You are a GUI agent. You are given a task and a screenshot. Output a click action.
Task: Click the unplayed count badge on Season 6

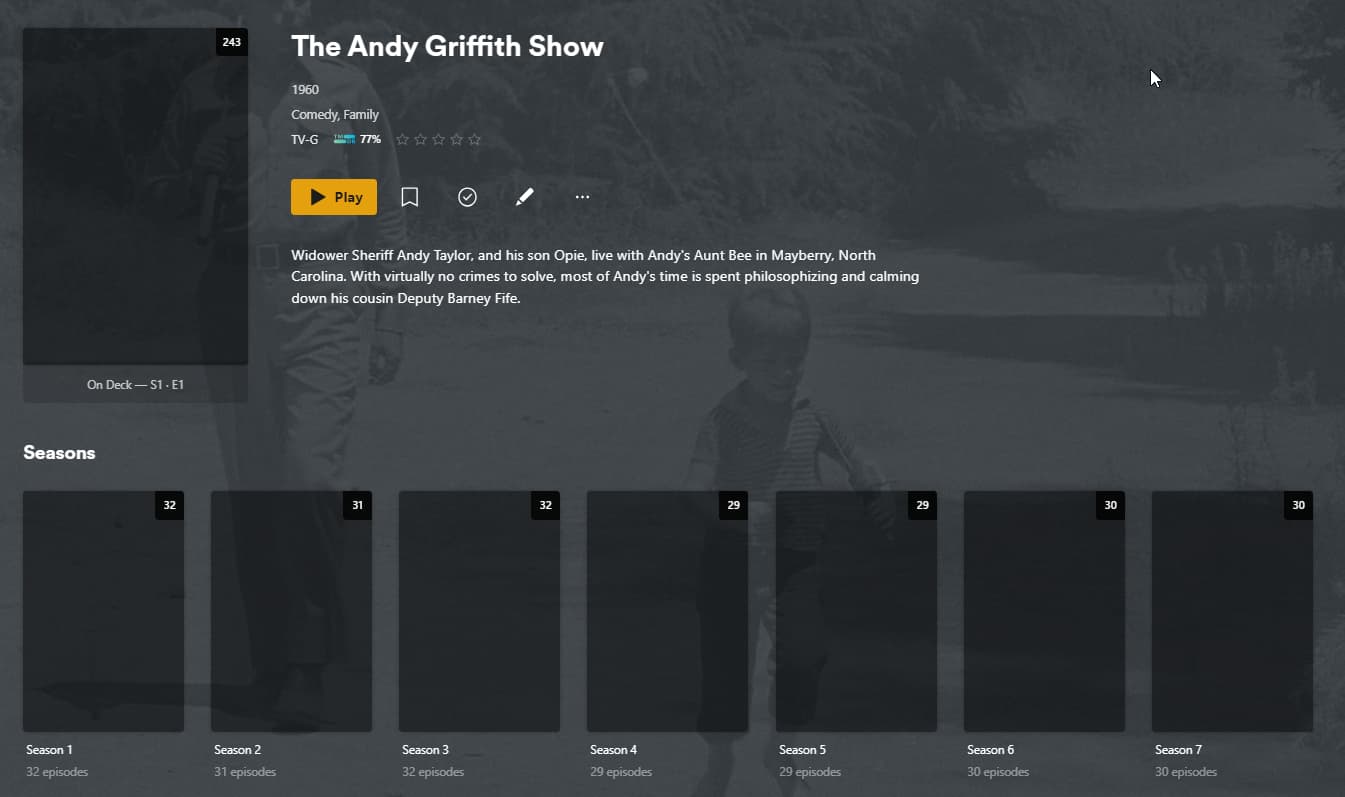(1110, 505)
